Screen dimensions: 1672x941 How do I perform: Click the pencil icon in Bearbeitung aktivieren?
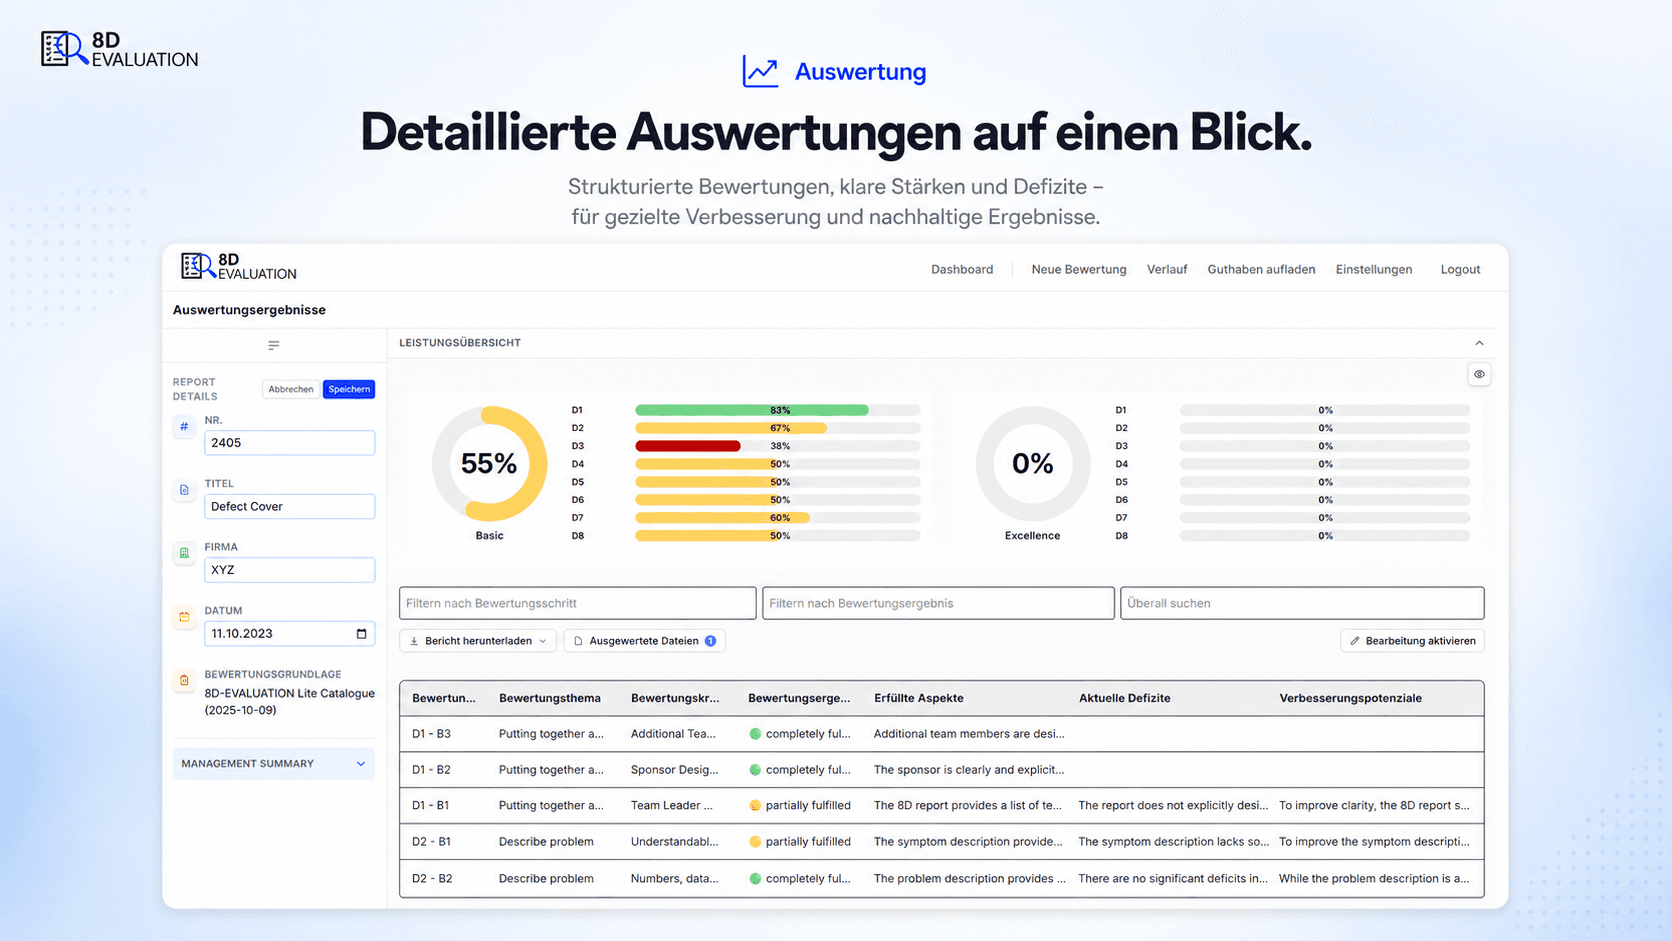[1355, 641]
